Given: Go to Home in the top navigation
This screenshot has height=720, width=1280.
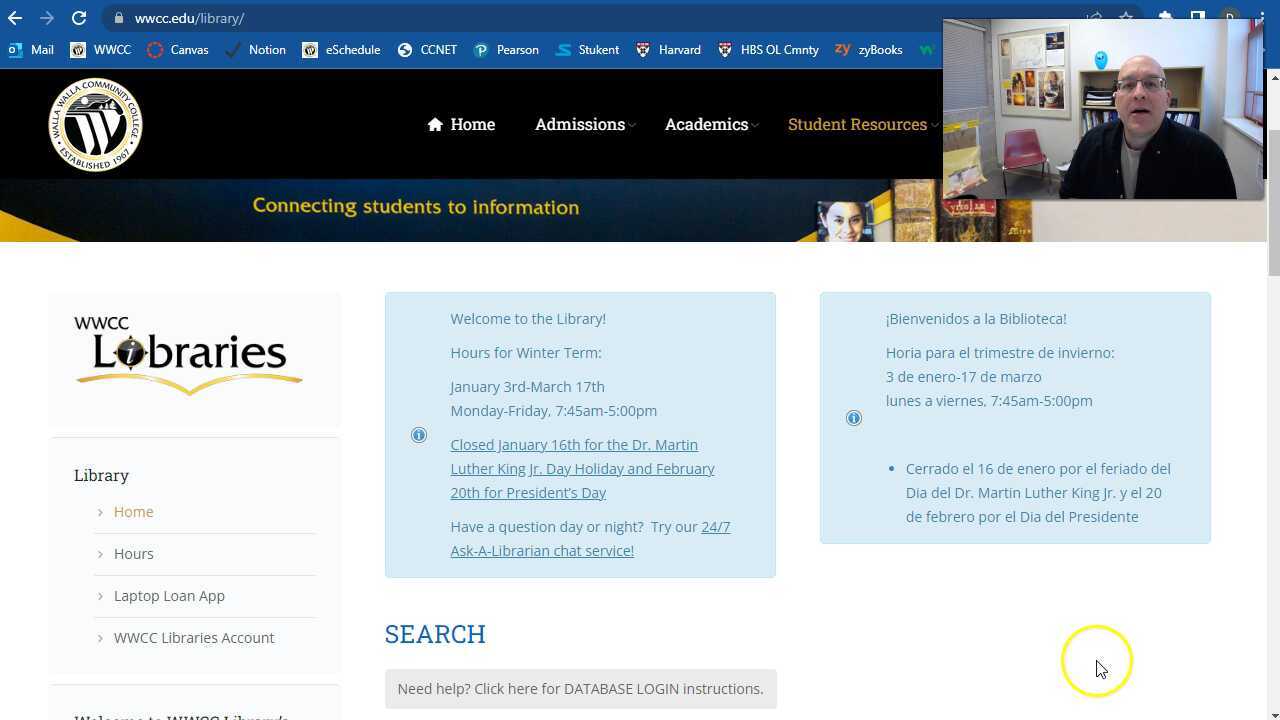Looking at the screenshot, I should coord(461,124).
